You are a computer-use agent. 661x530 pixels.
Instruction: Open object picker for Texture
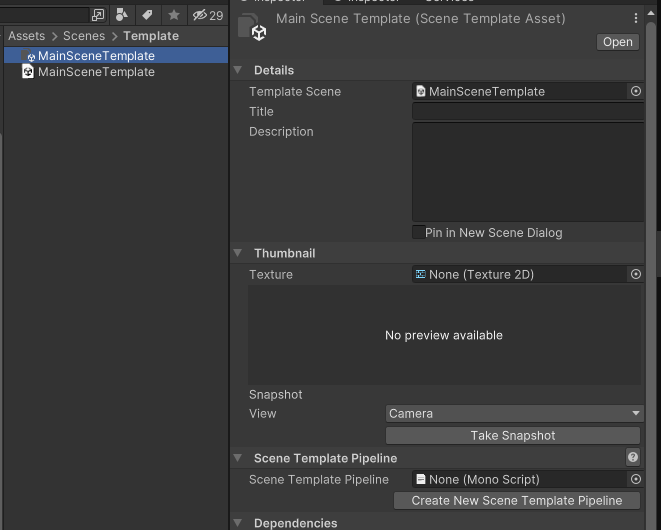click(x=636, y=274)
